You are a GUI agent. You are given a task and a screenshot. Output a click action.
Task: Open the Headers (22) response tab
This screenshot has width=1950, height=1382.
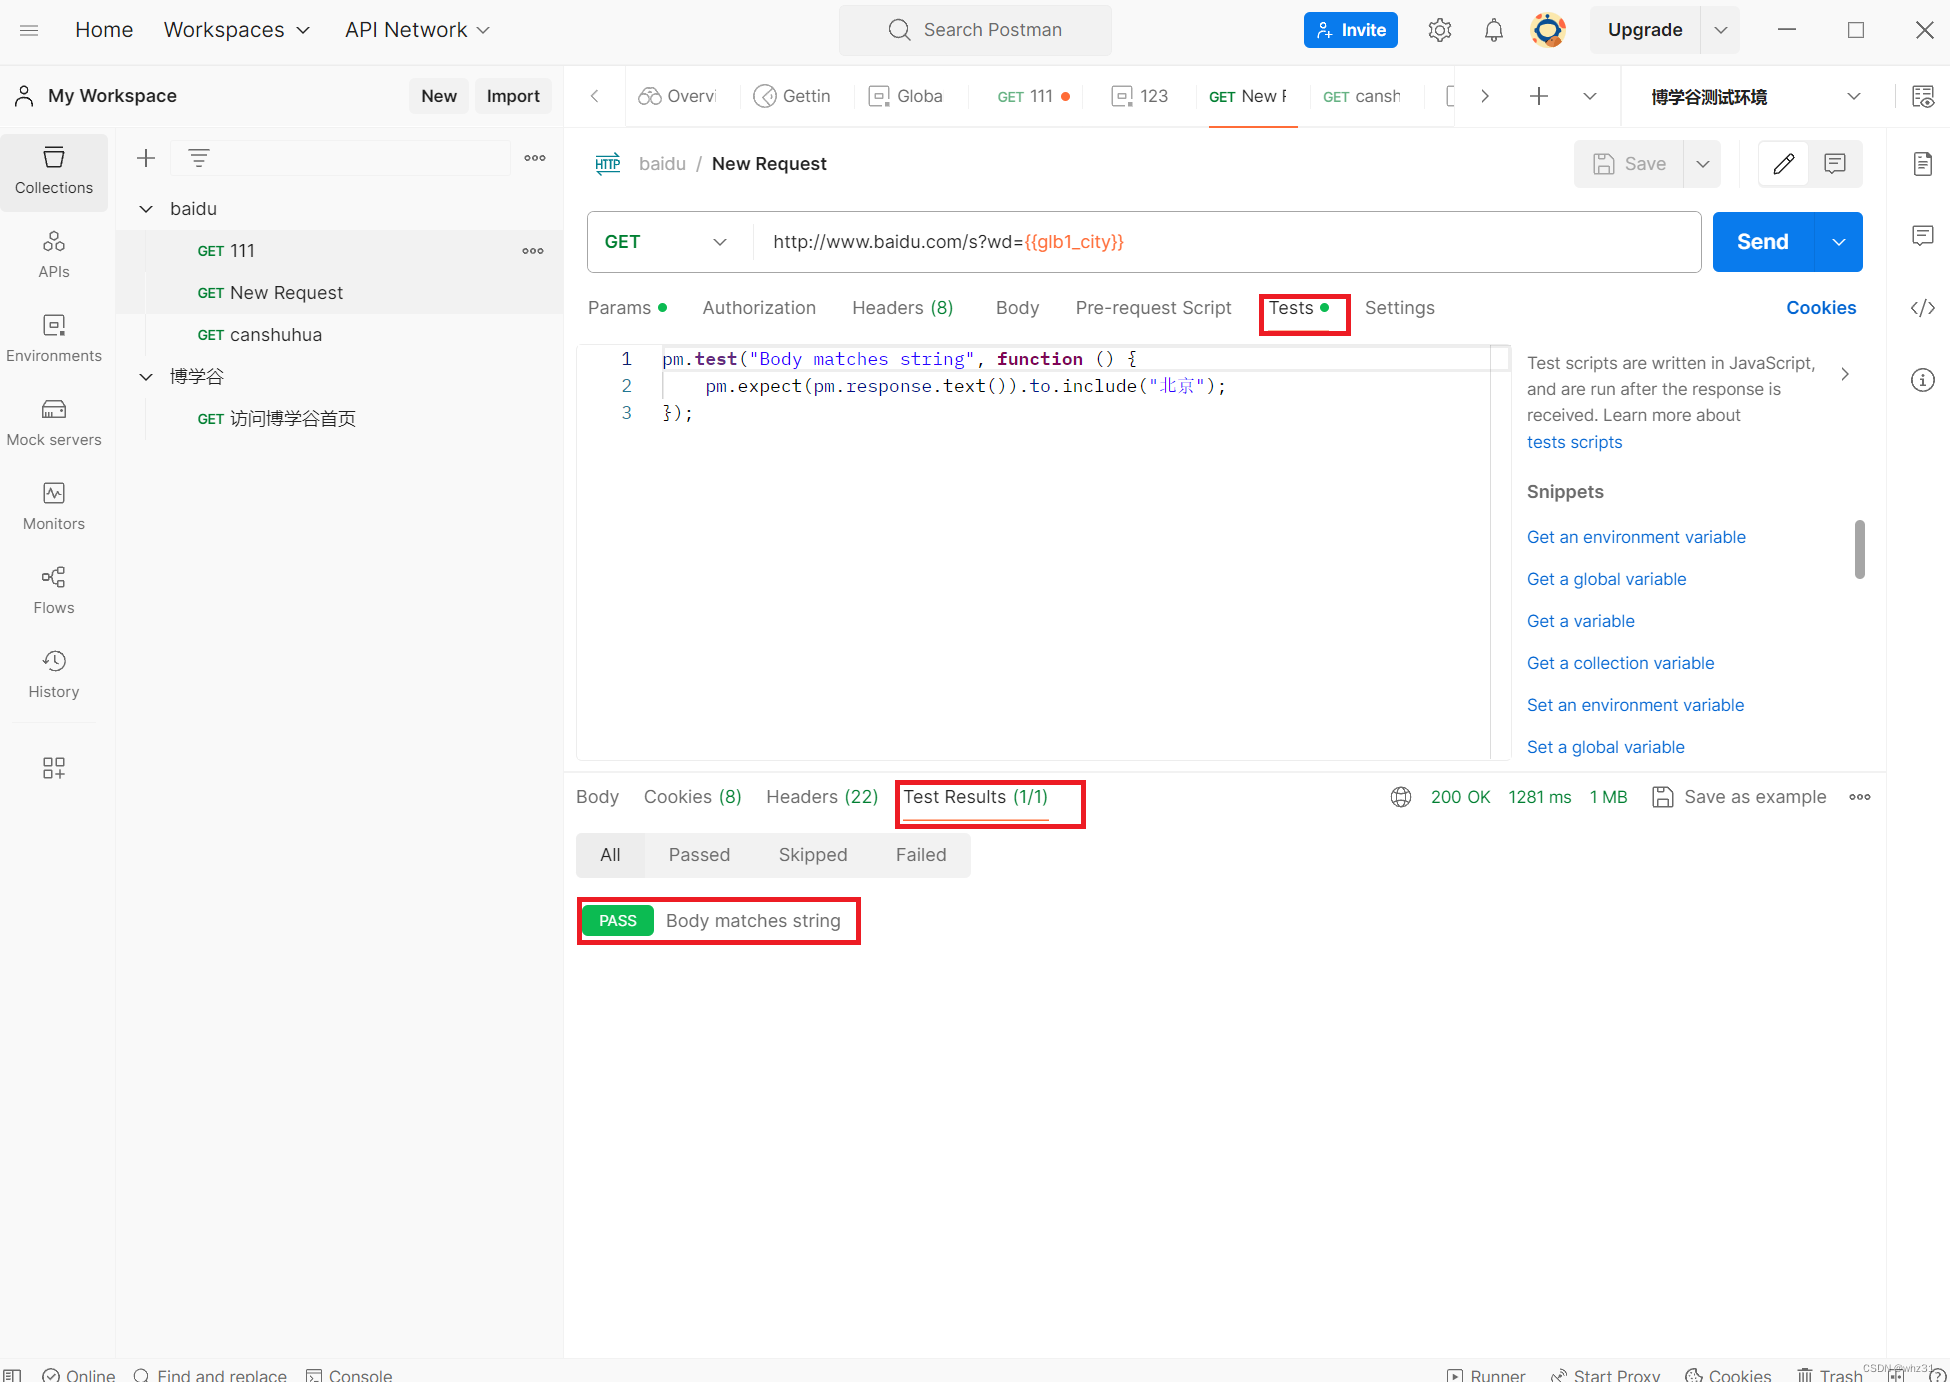pyautogui.click(x=821, y=797)
